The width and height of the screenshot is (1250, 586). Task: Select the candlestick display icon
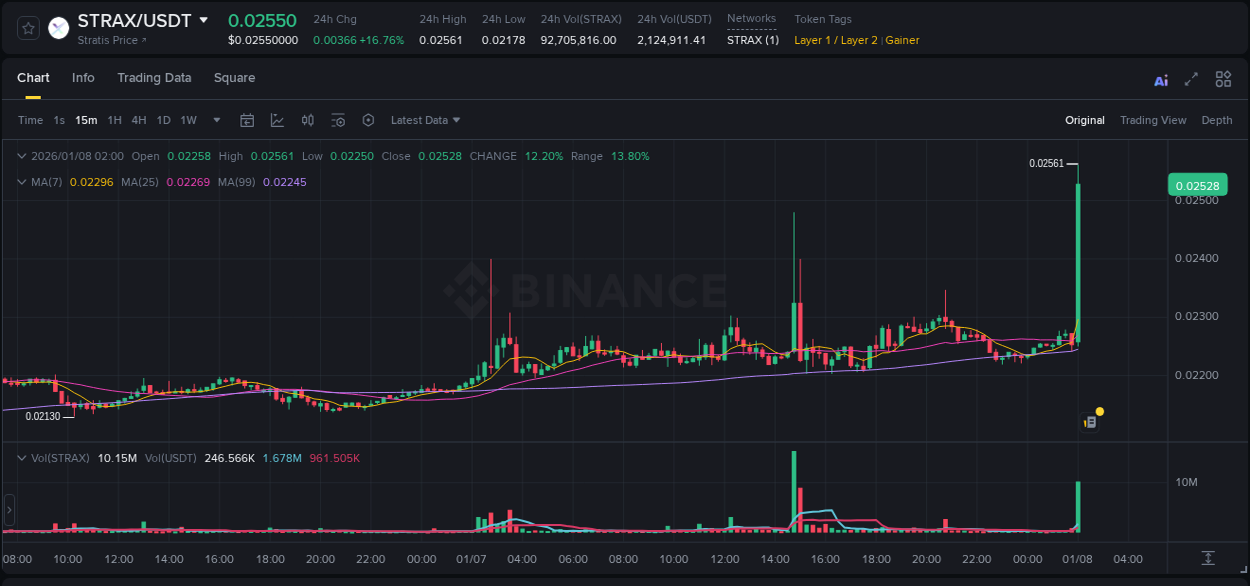pyautogui.click(x=307, y=119)
